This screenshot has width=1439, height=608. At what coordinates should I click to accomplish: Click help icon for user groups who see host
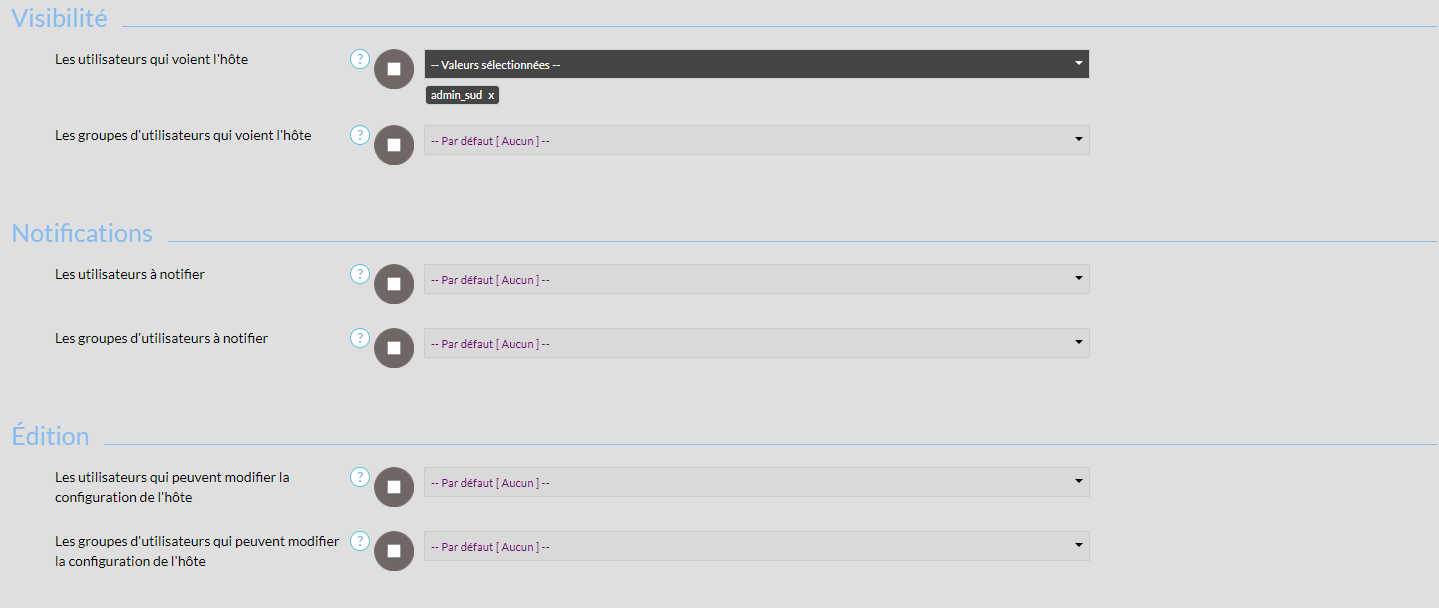coord(360,135)
